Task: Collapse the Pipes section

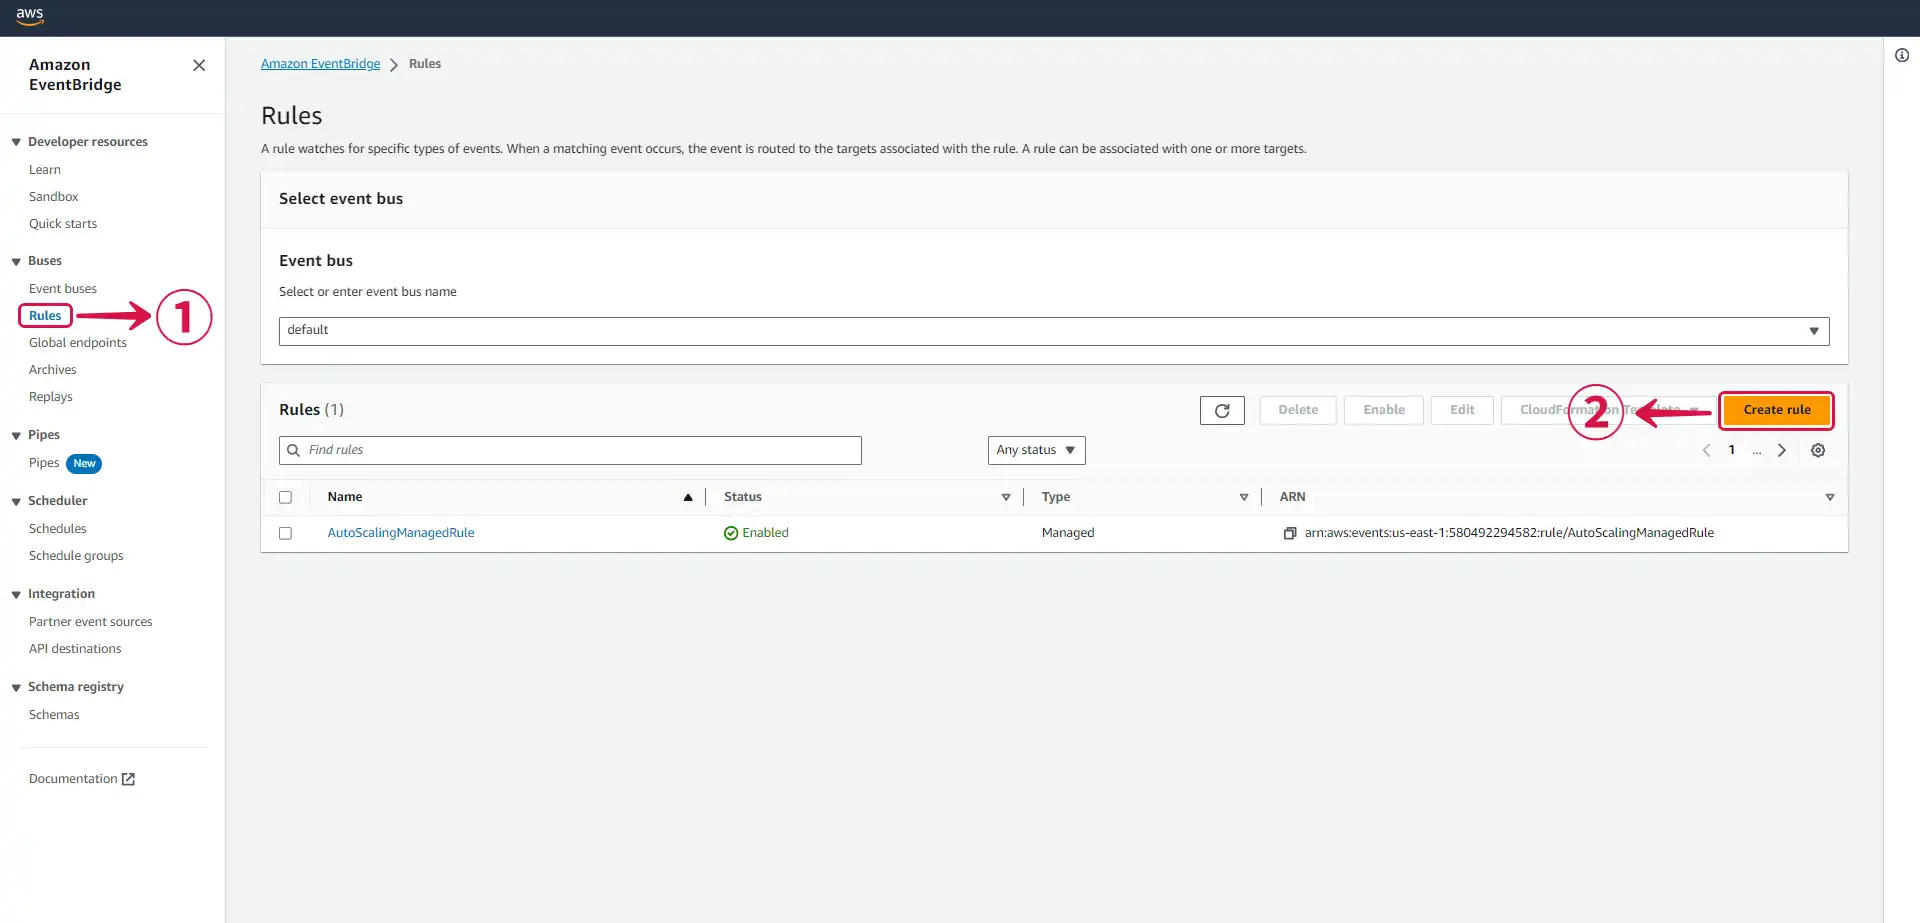Action: pos(16,435)
